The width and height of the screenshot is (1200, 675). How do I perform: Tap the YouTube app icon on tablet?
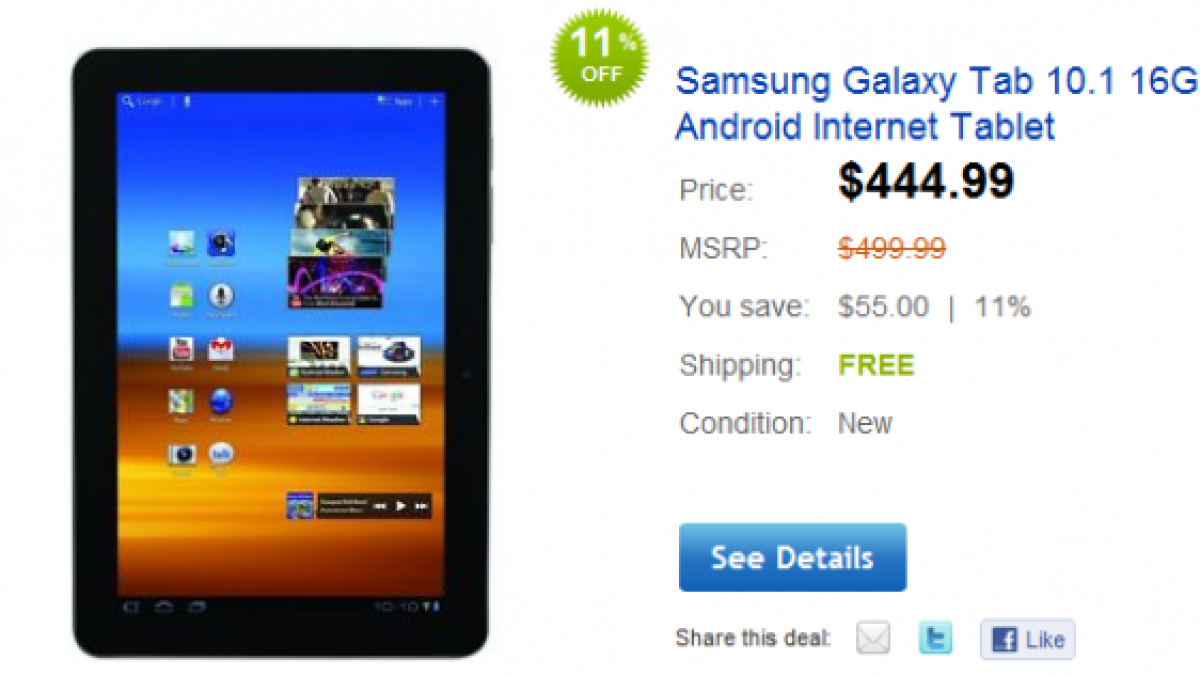181,350
